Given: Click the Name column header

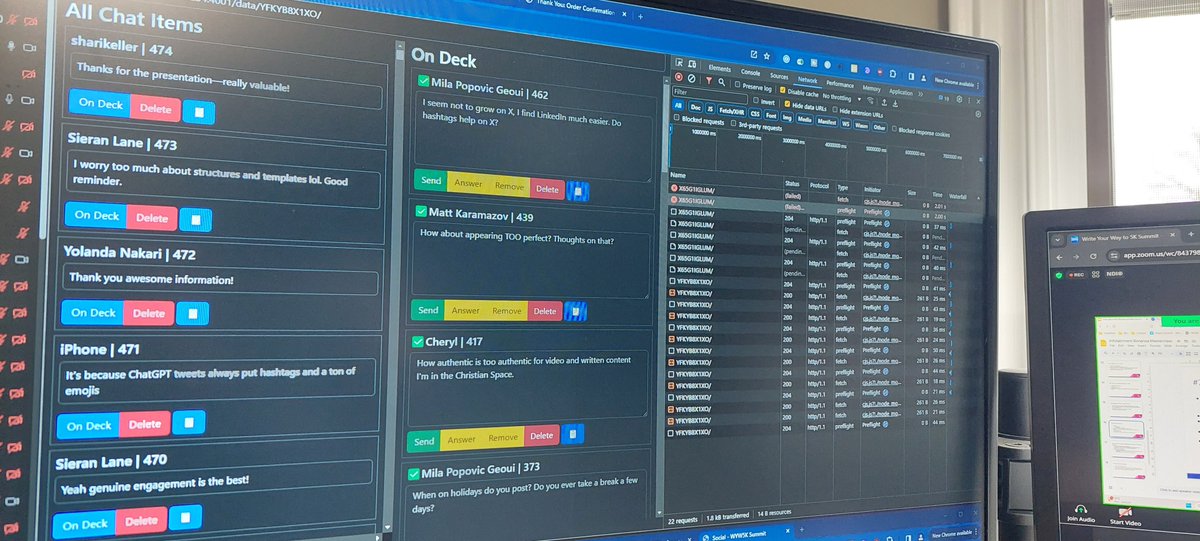Looking at the screenshot, I should click(x=679, y=174).
